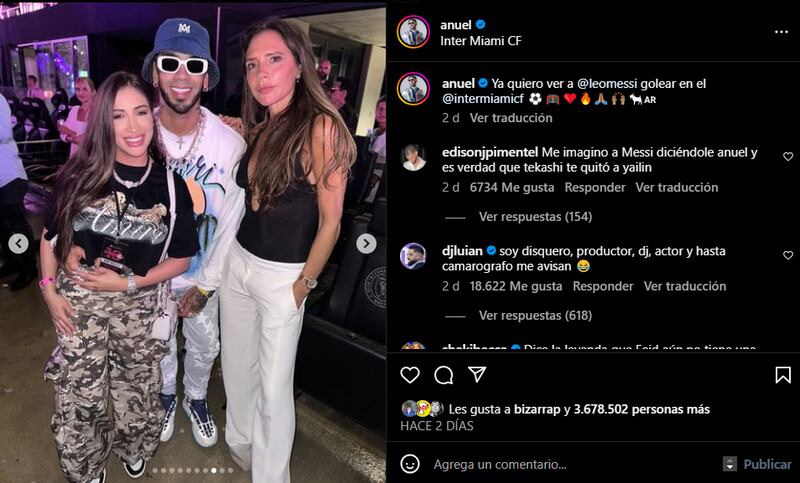This screenshot has width=800, height=483.
Task: Like edisonjpimentel's comment heart
Action: coord(788,157)
